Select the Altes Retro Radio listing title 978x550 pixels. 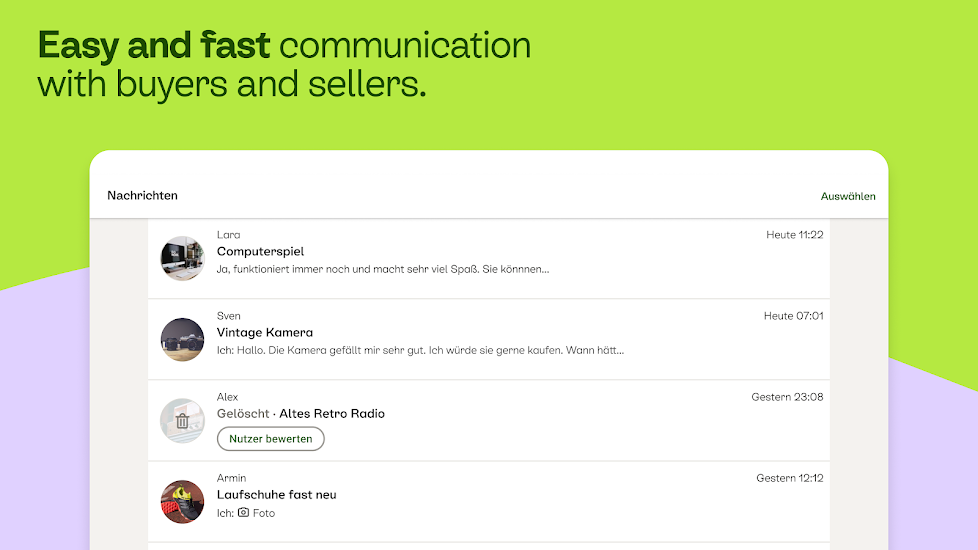pyautogui.click(x=332, y=414)
